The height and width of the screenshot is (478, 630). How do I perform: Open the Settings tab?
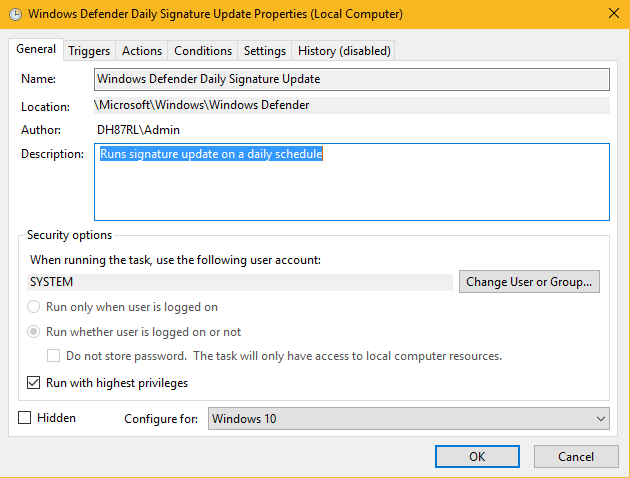pos(265,51)
